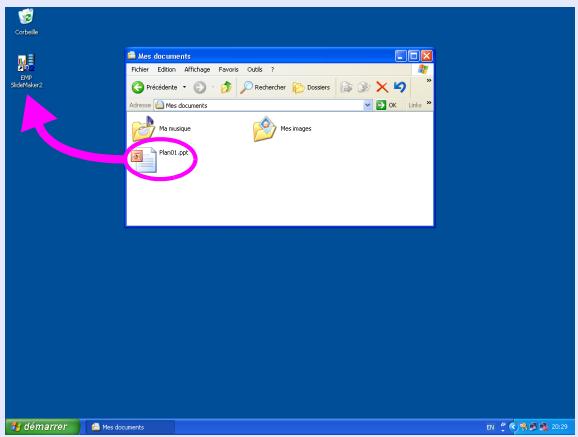This screenshot has width=578, height=437.
Task: Toggle the Dossiers folder tree pane
Action: point(311,87)
